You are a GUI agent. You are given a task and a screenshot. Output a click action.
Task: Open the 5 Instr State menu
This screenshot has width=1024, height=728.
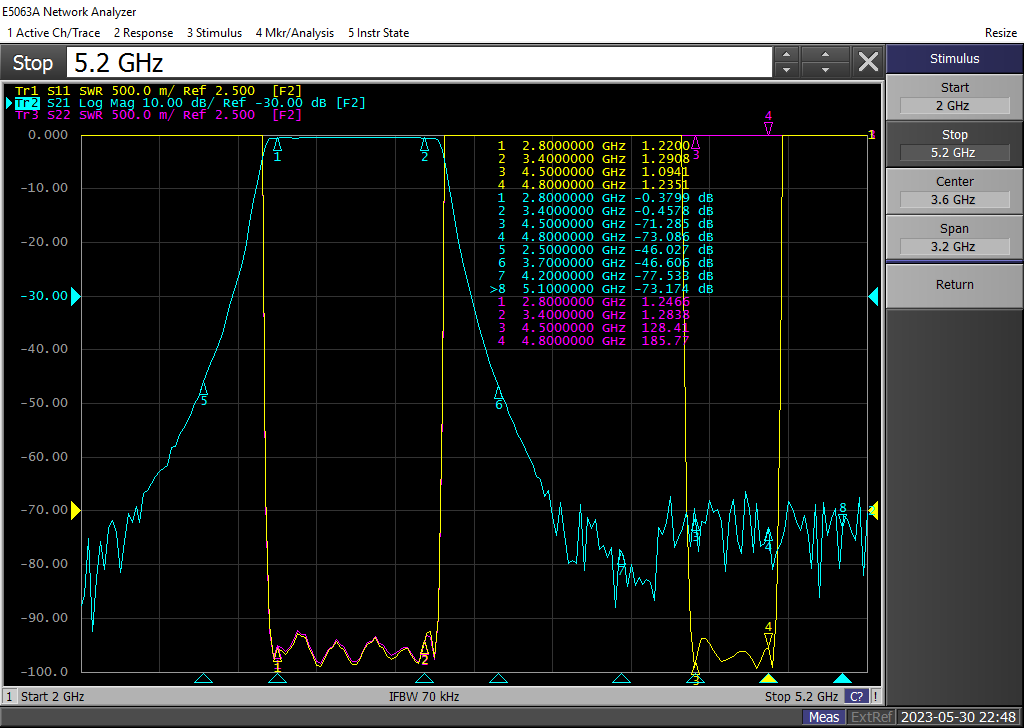(378, 33)
